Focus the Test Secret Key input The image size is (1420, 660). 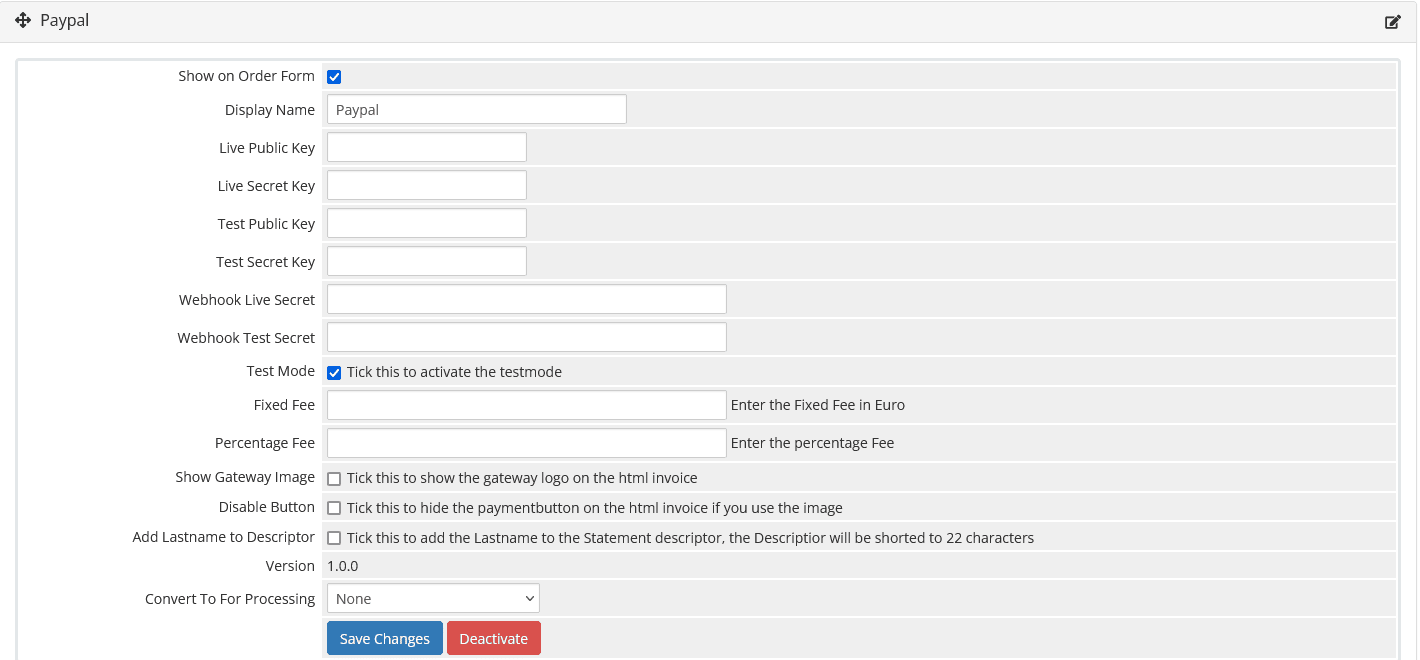(426, 262)
